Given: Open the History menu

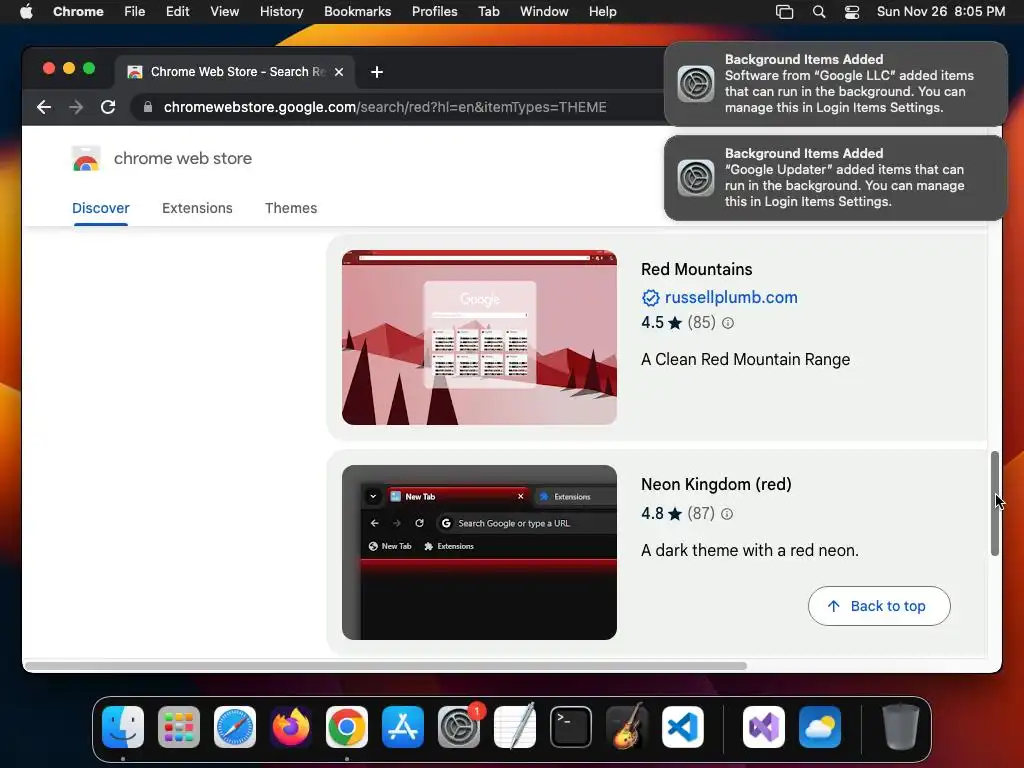Looking at the screenshot, I should coord(281,12).
